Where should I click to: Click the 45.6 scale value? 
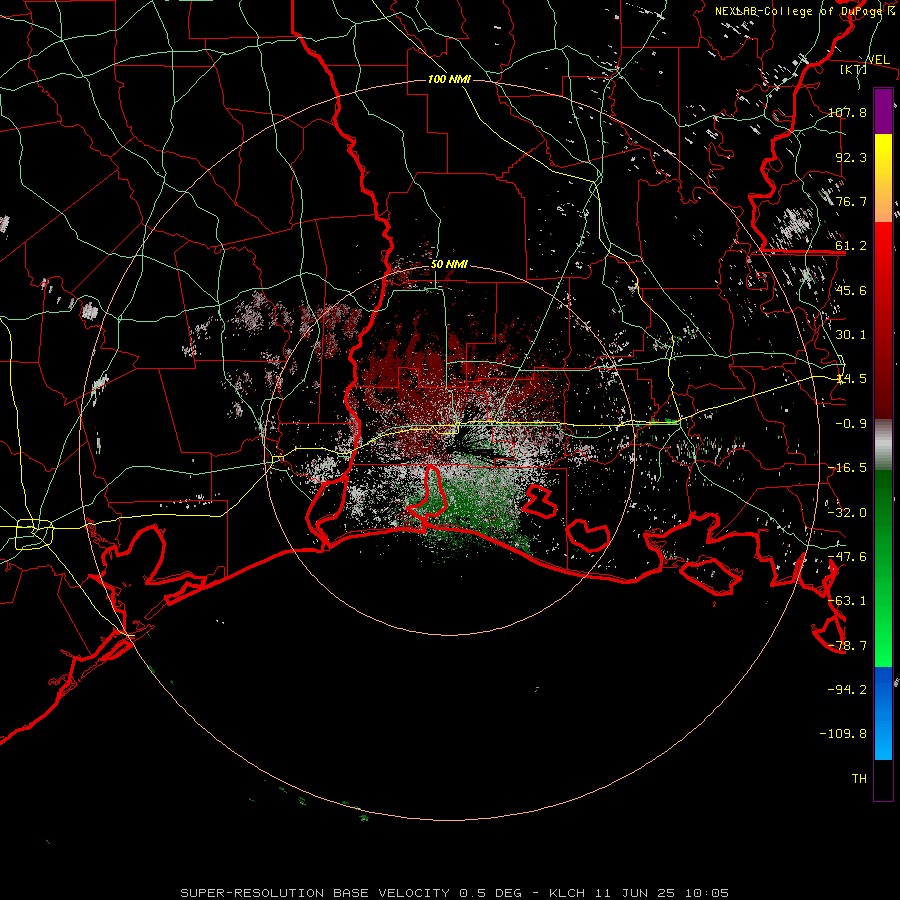(x=851, y=290)
